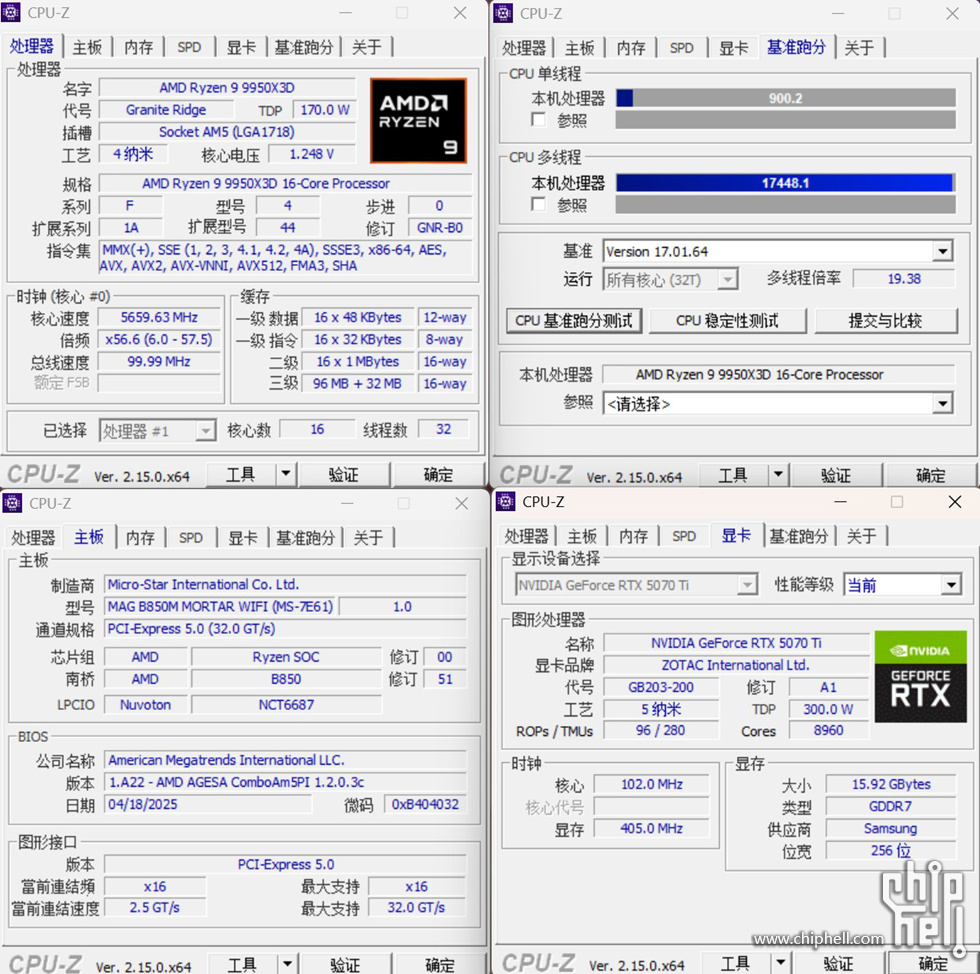Screen dimensions: 980x974
Task: Click the CPU-Z title icon in mainboard window
Action: click(x=12, y=503)
